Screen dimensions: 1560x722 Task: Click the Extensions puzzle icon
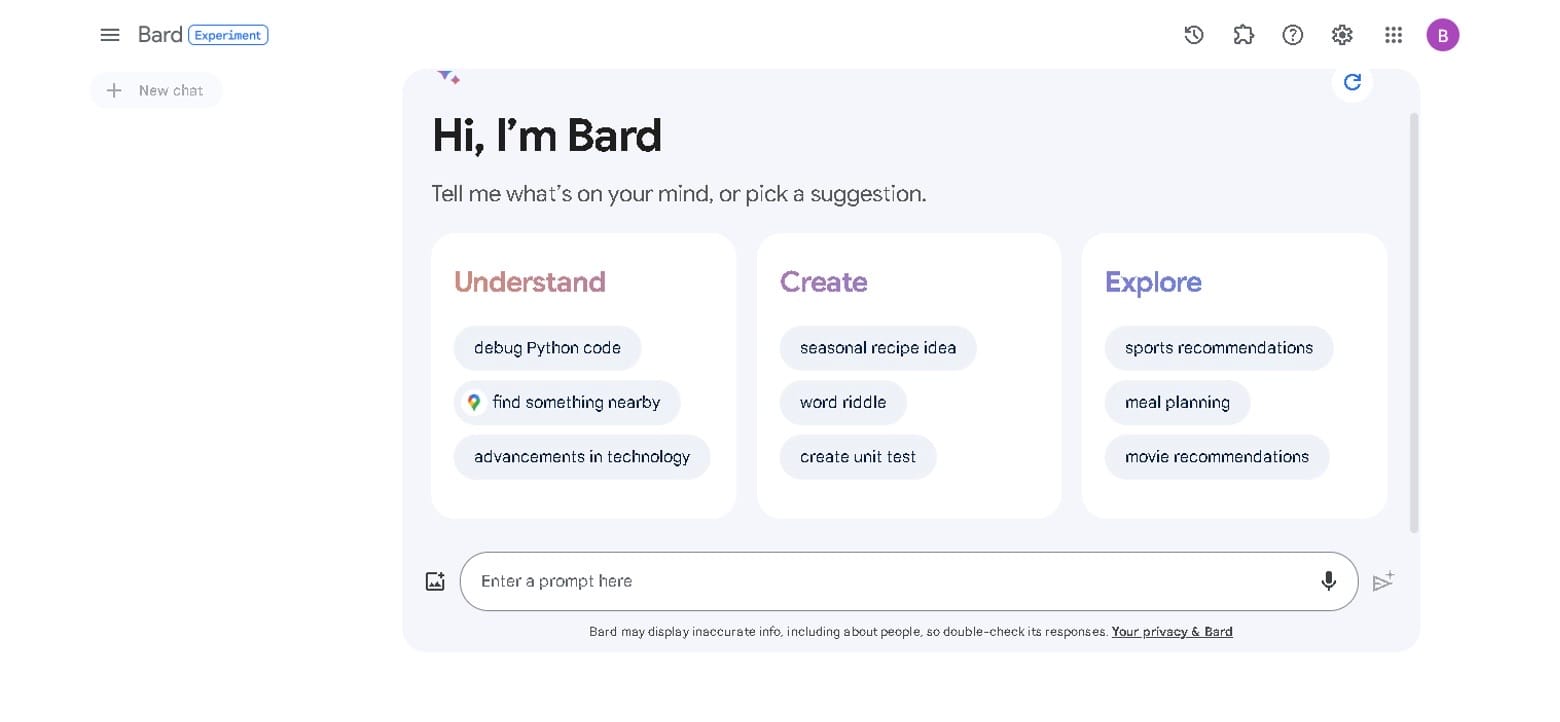1243,34
